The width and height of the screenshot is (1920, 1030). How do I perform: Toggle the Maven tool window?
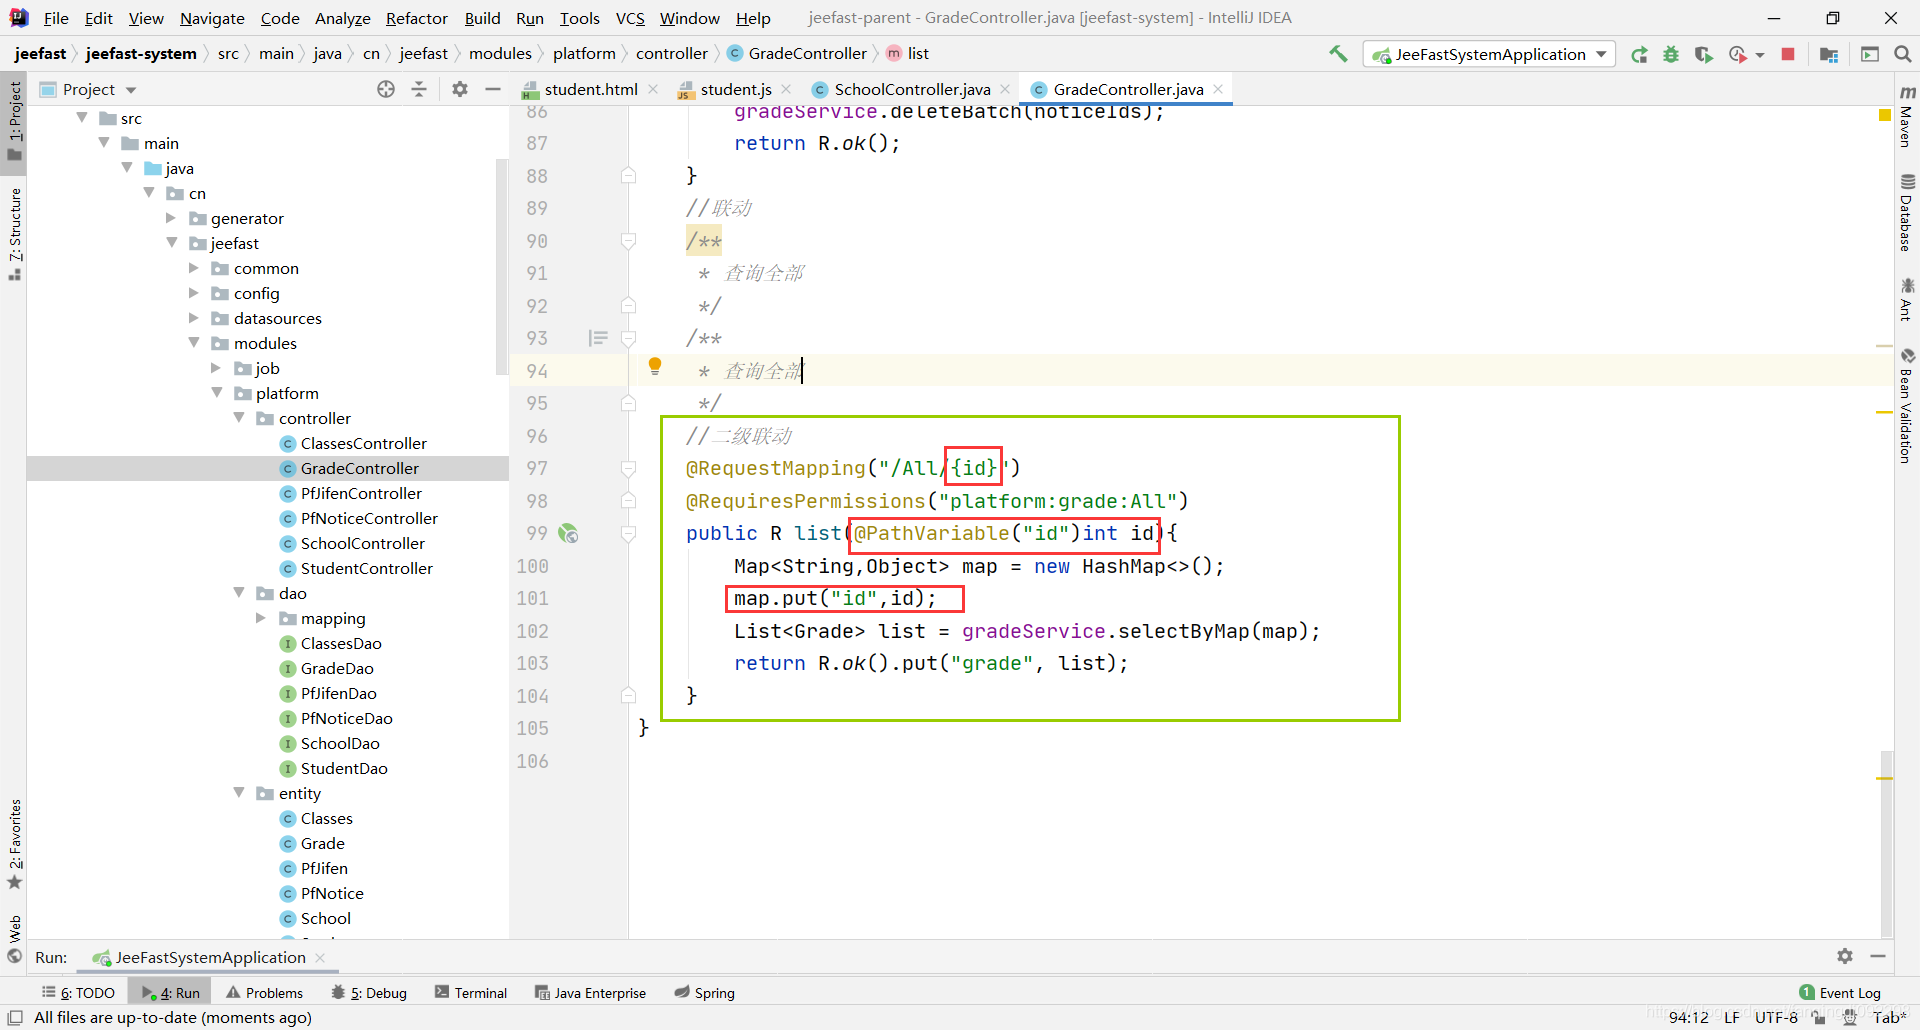1906,115
